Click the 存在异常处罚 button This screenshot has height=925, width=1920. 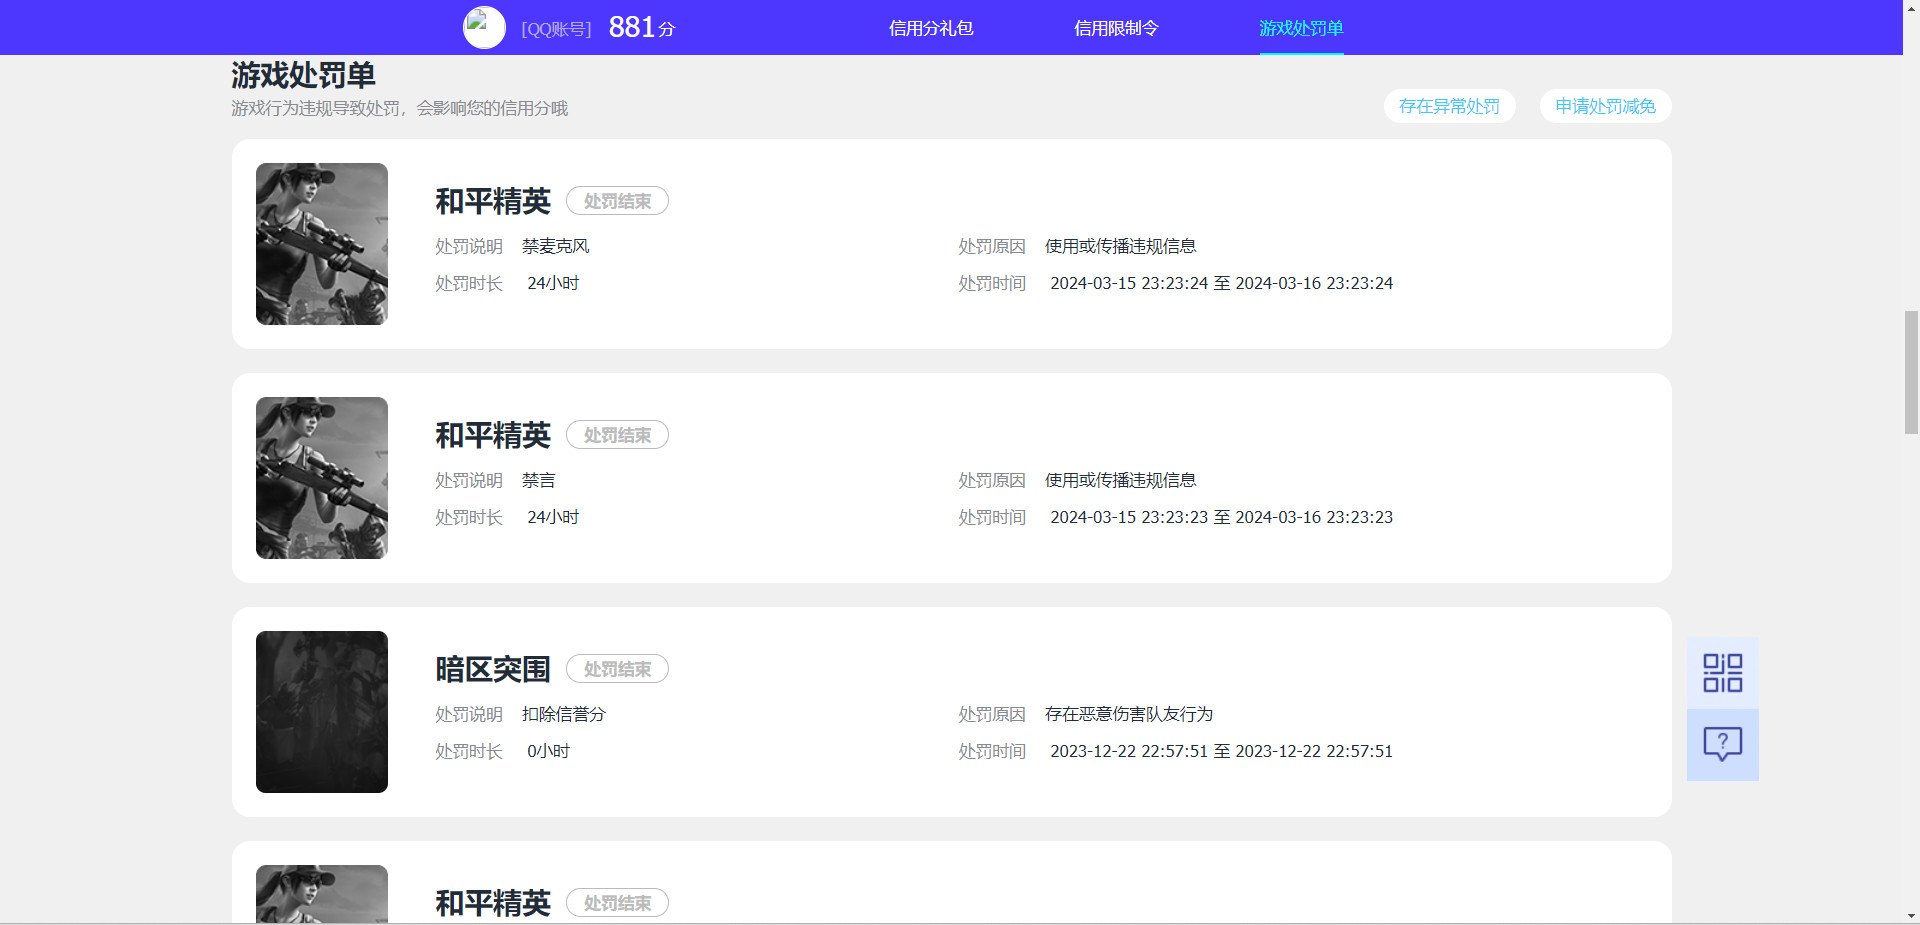coord(1449,106)
